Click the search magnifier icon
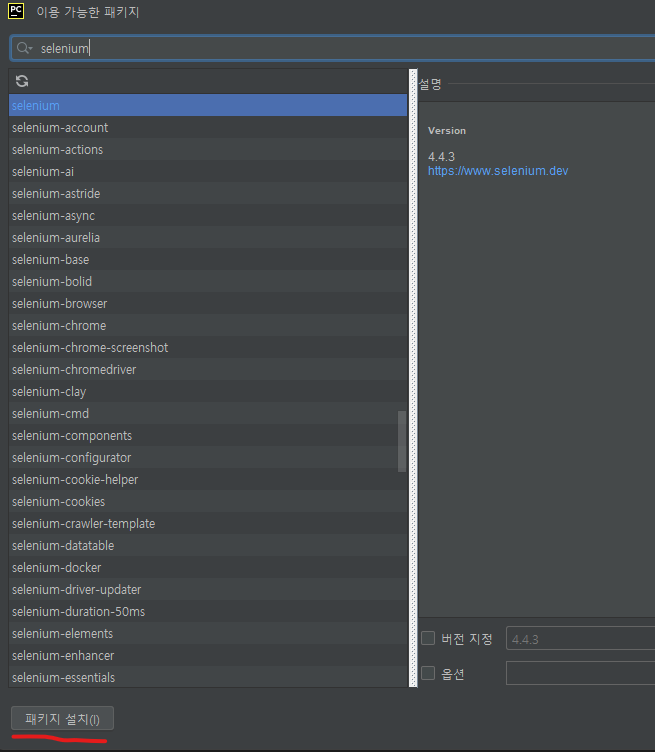This screenshot has width=655, height=752. coord(24,48)
